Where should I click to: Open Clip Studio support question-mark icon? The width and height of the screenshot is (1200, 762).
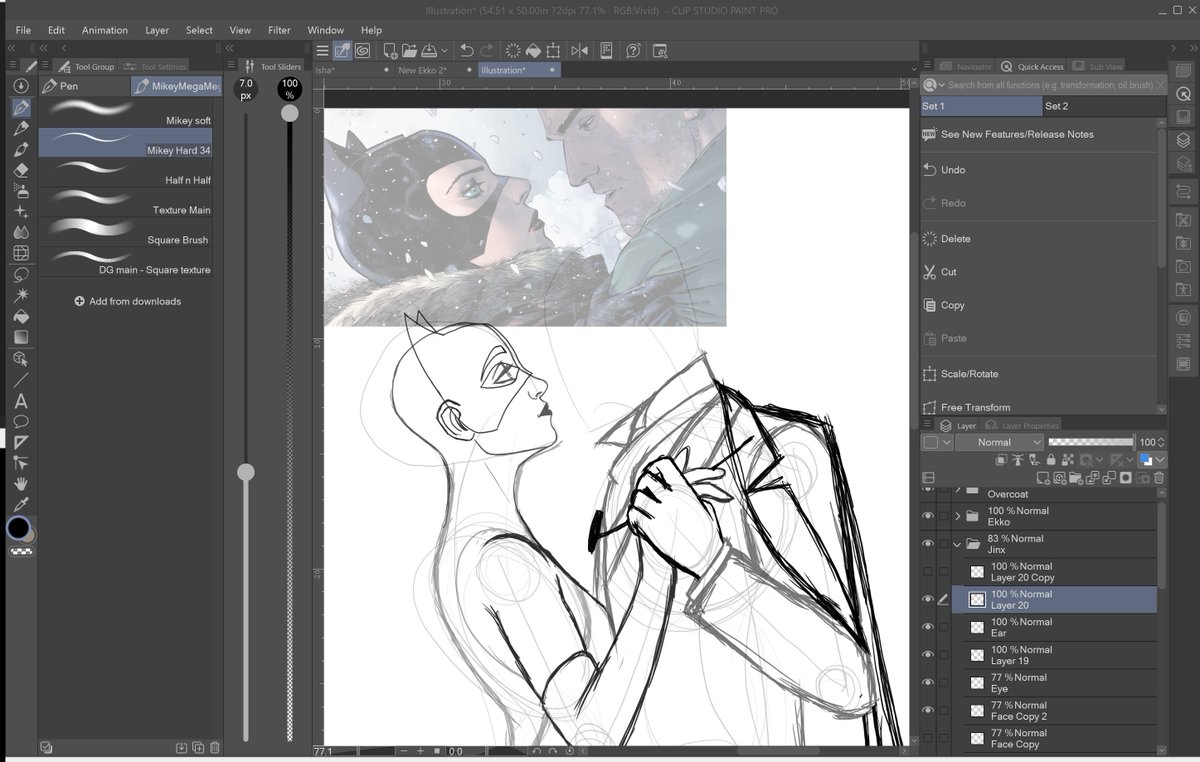coord(633,51)
